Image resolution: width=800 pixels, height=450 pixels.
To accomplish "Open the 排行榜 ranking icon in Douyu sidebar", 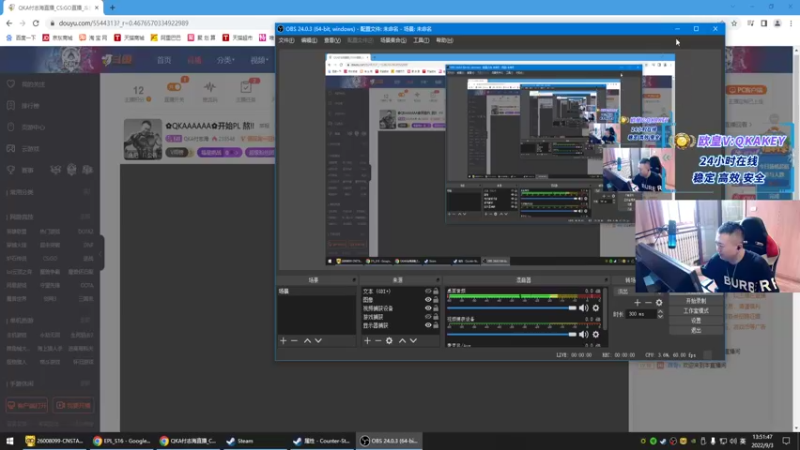I will point(11,105).
